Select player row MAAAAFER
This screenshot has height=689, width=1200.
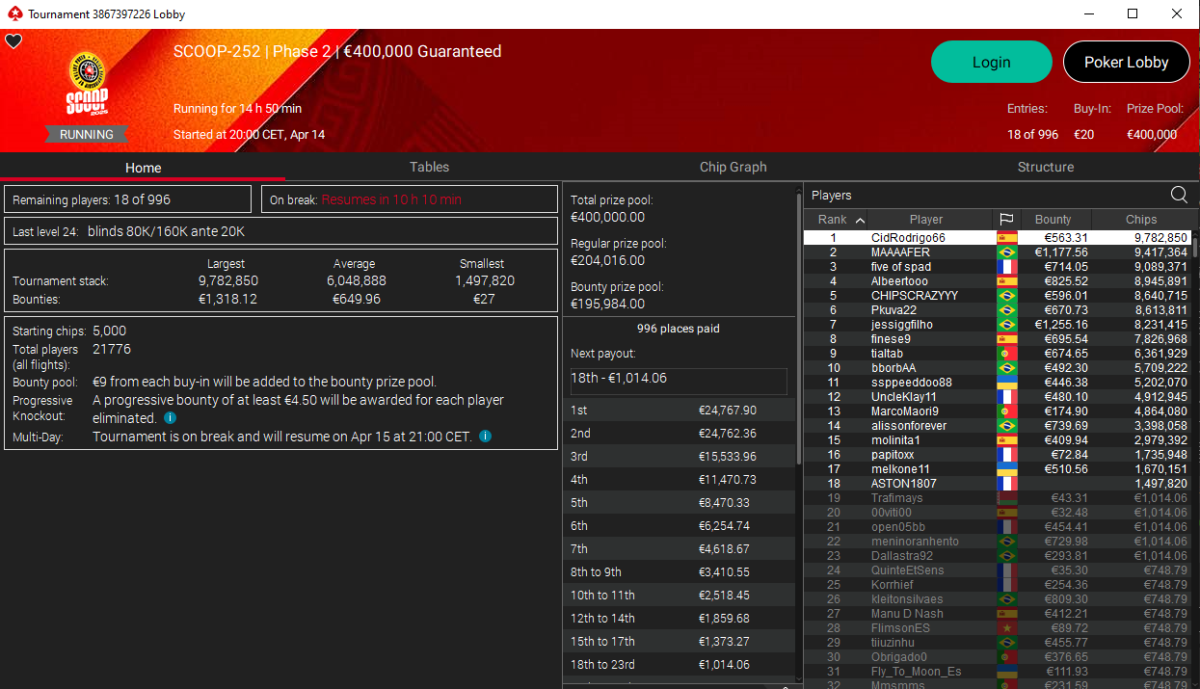997,253
